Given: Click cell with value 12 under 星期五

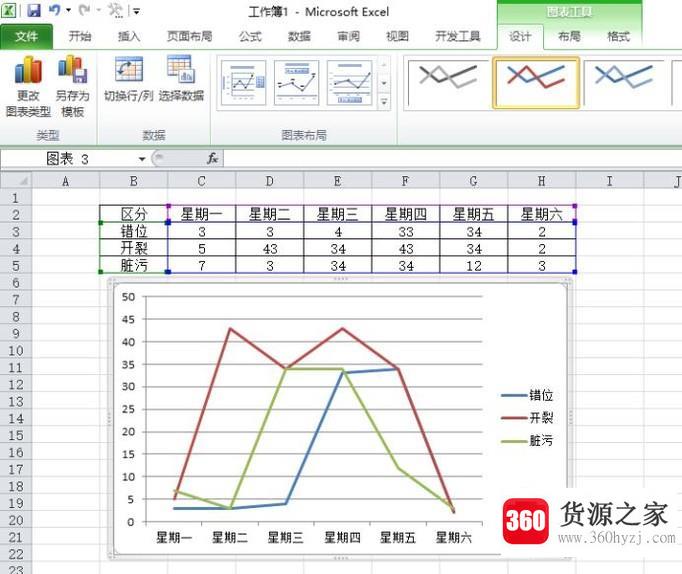Looking at the screenshot, I should (474, 265).
